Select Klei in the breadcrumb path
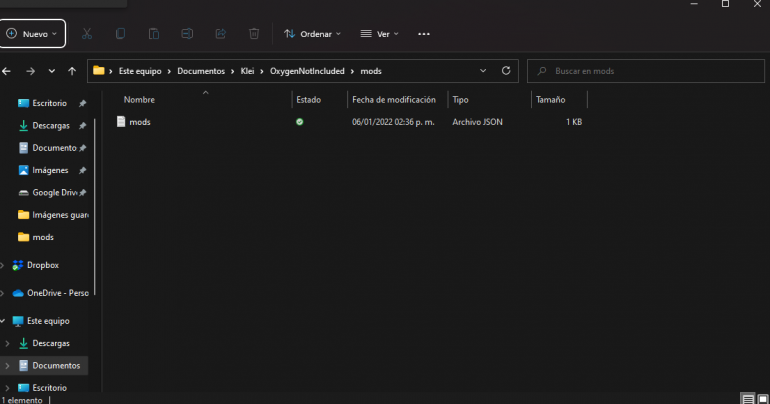Image resolution: width=770 pixels, height=404 pixels. pos(247,71)
